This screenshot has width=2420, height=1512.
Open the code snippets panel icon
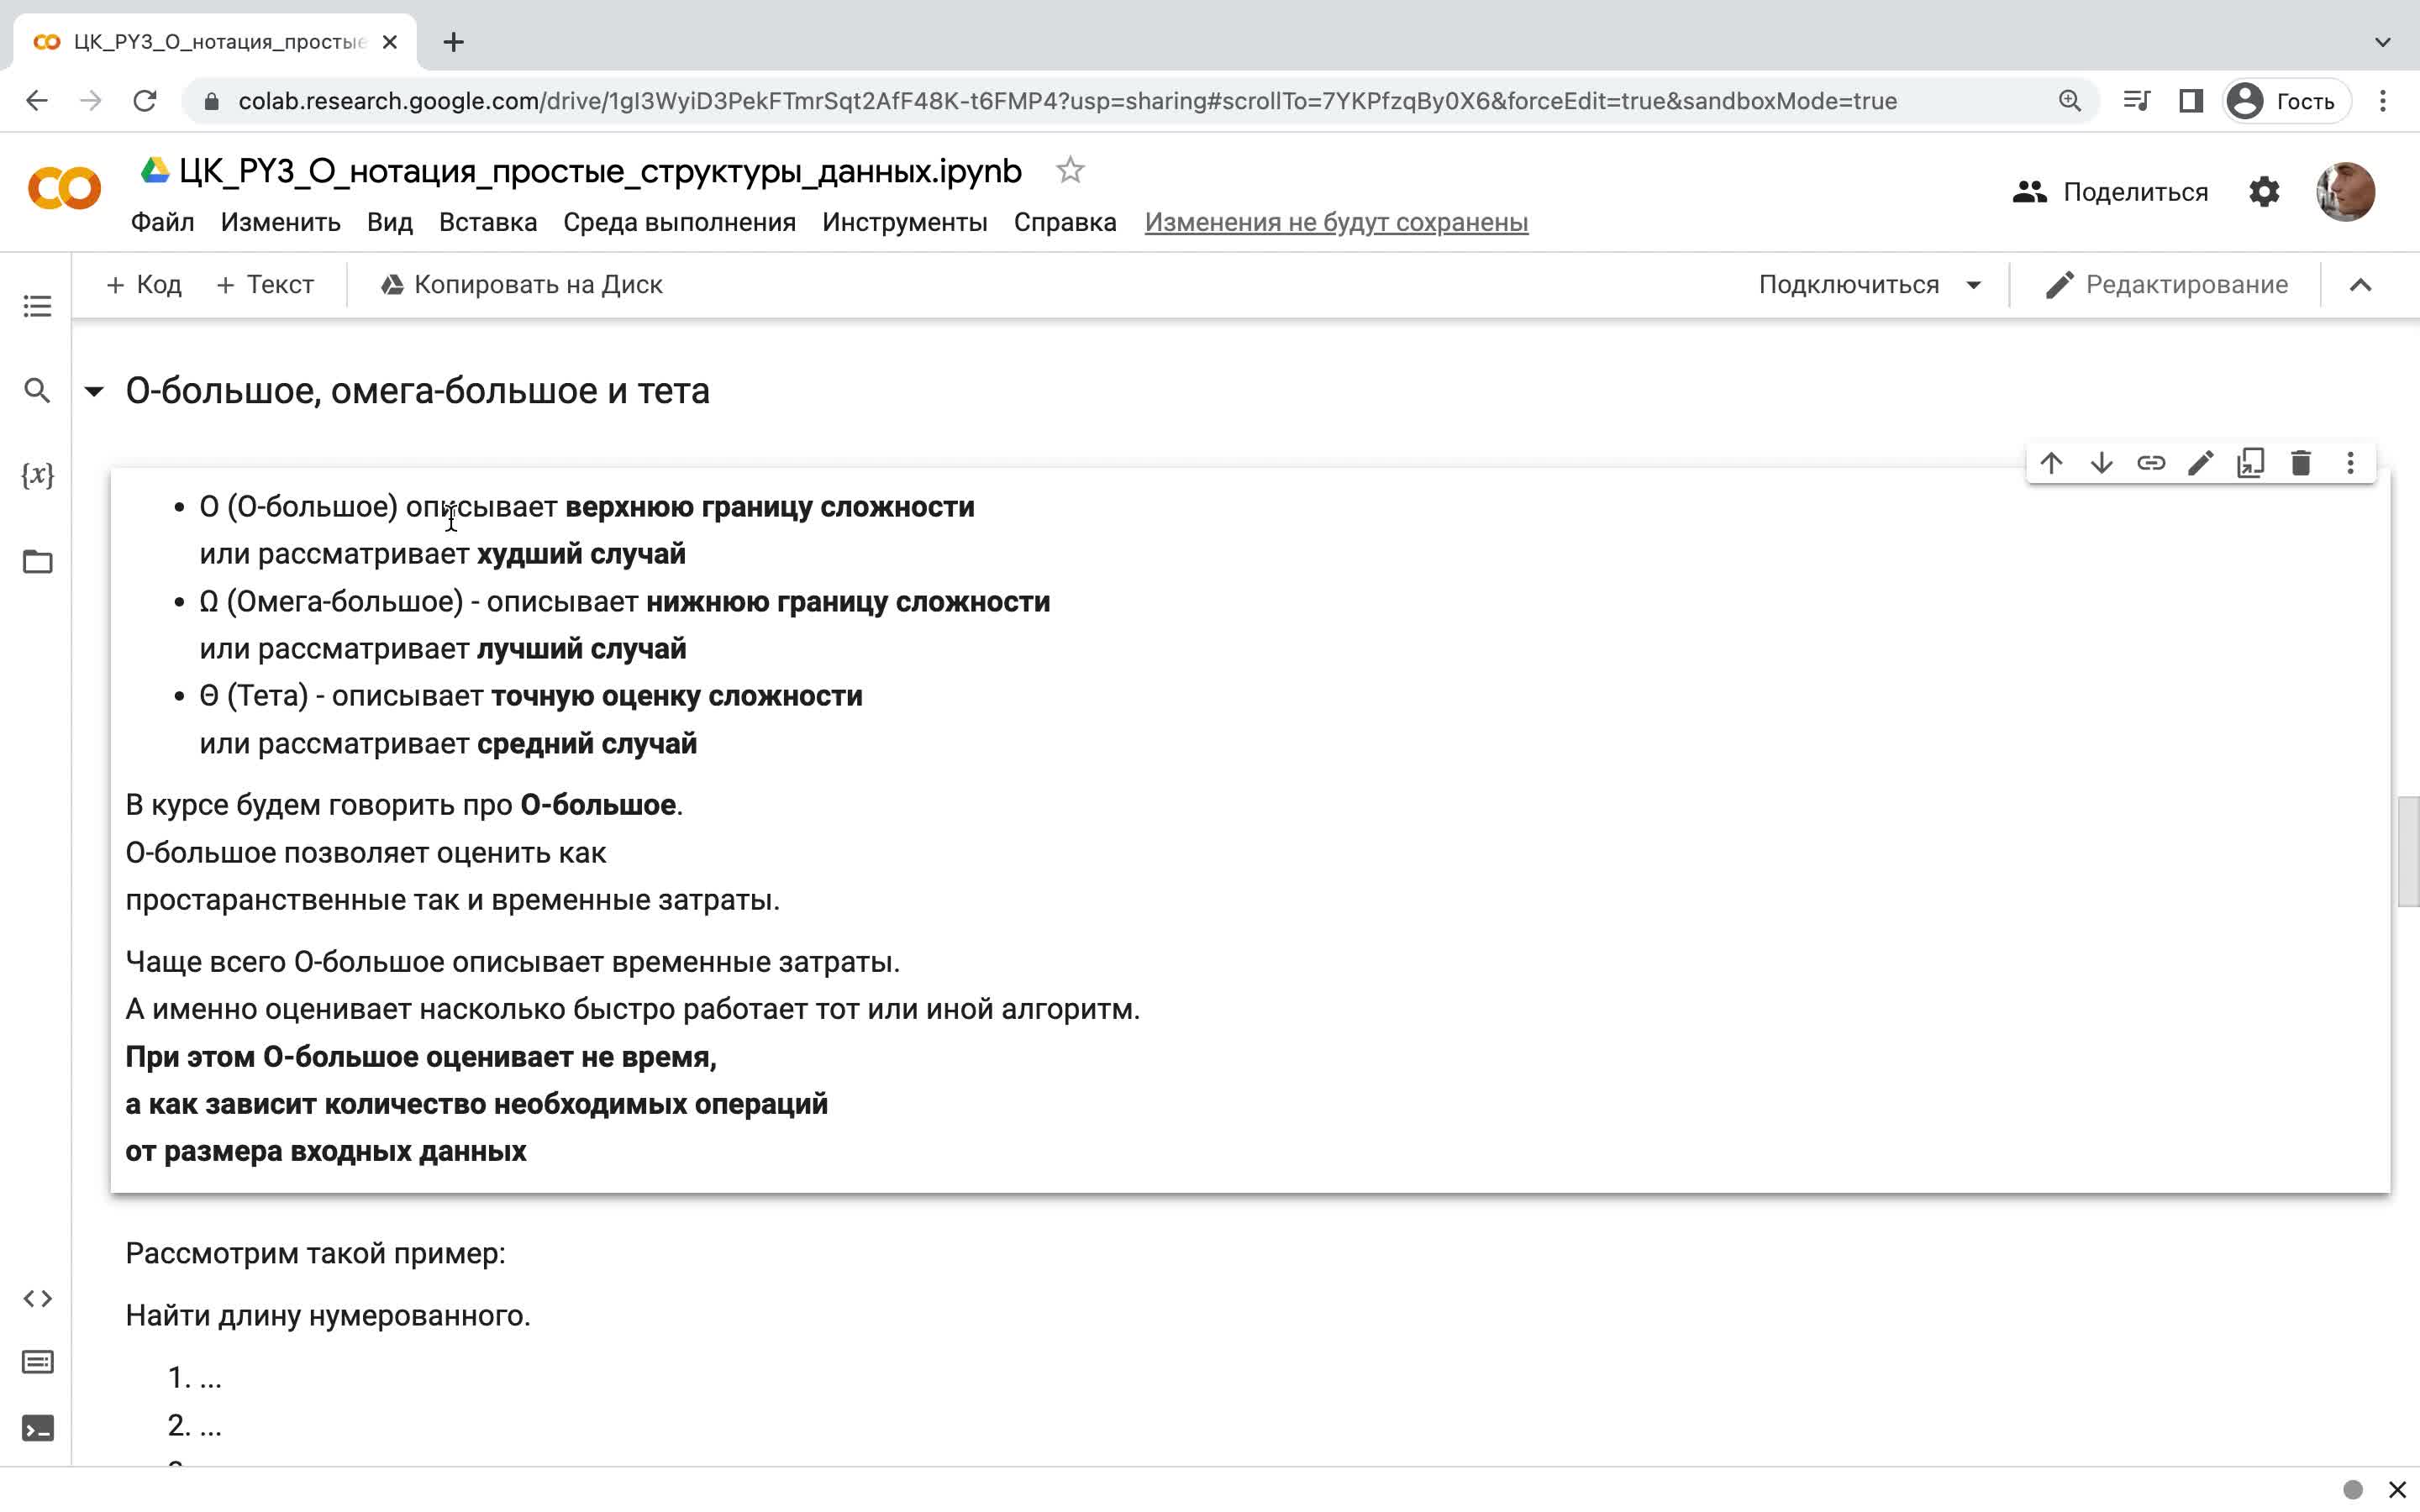pos(37,1298)
